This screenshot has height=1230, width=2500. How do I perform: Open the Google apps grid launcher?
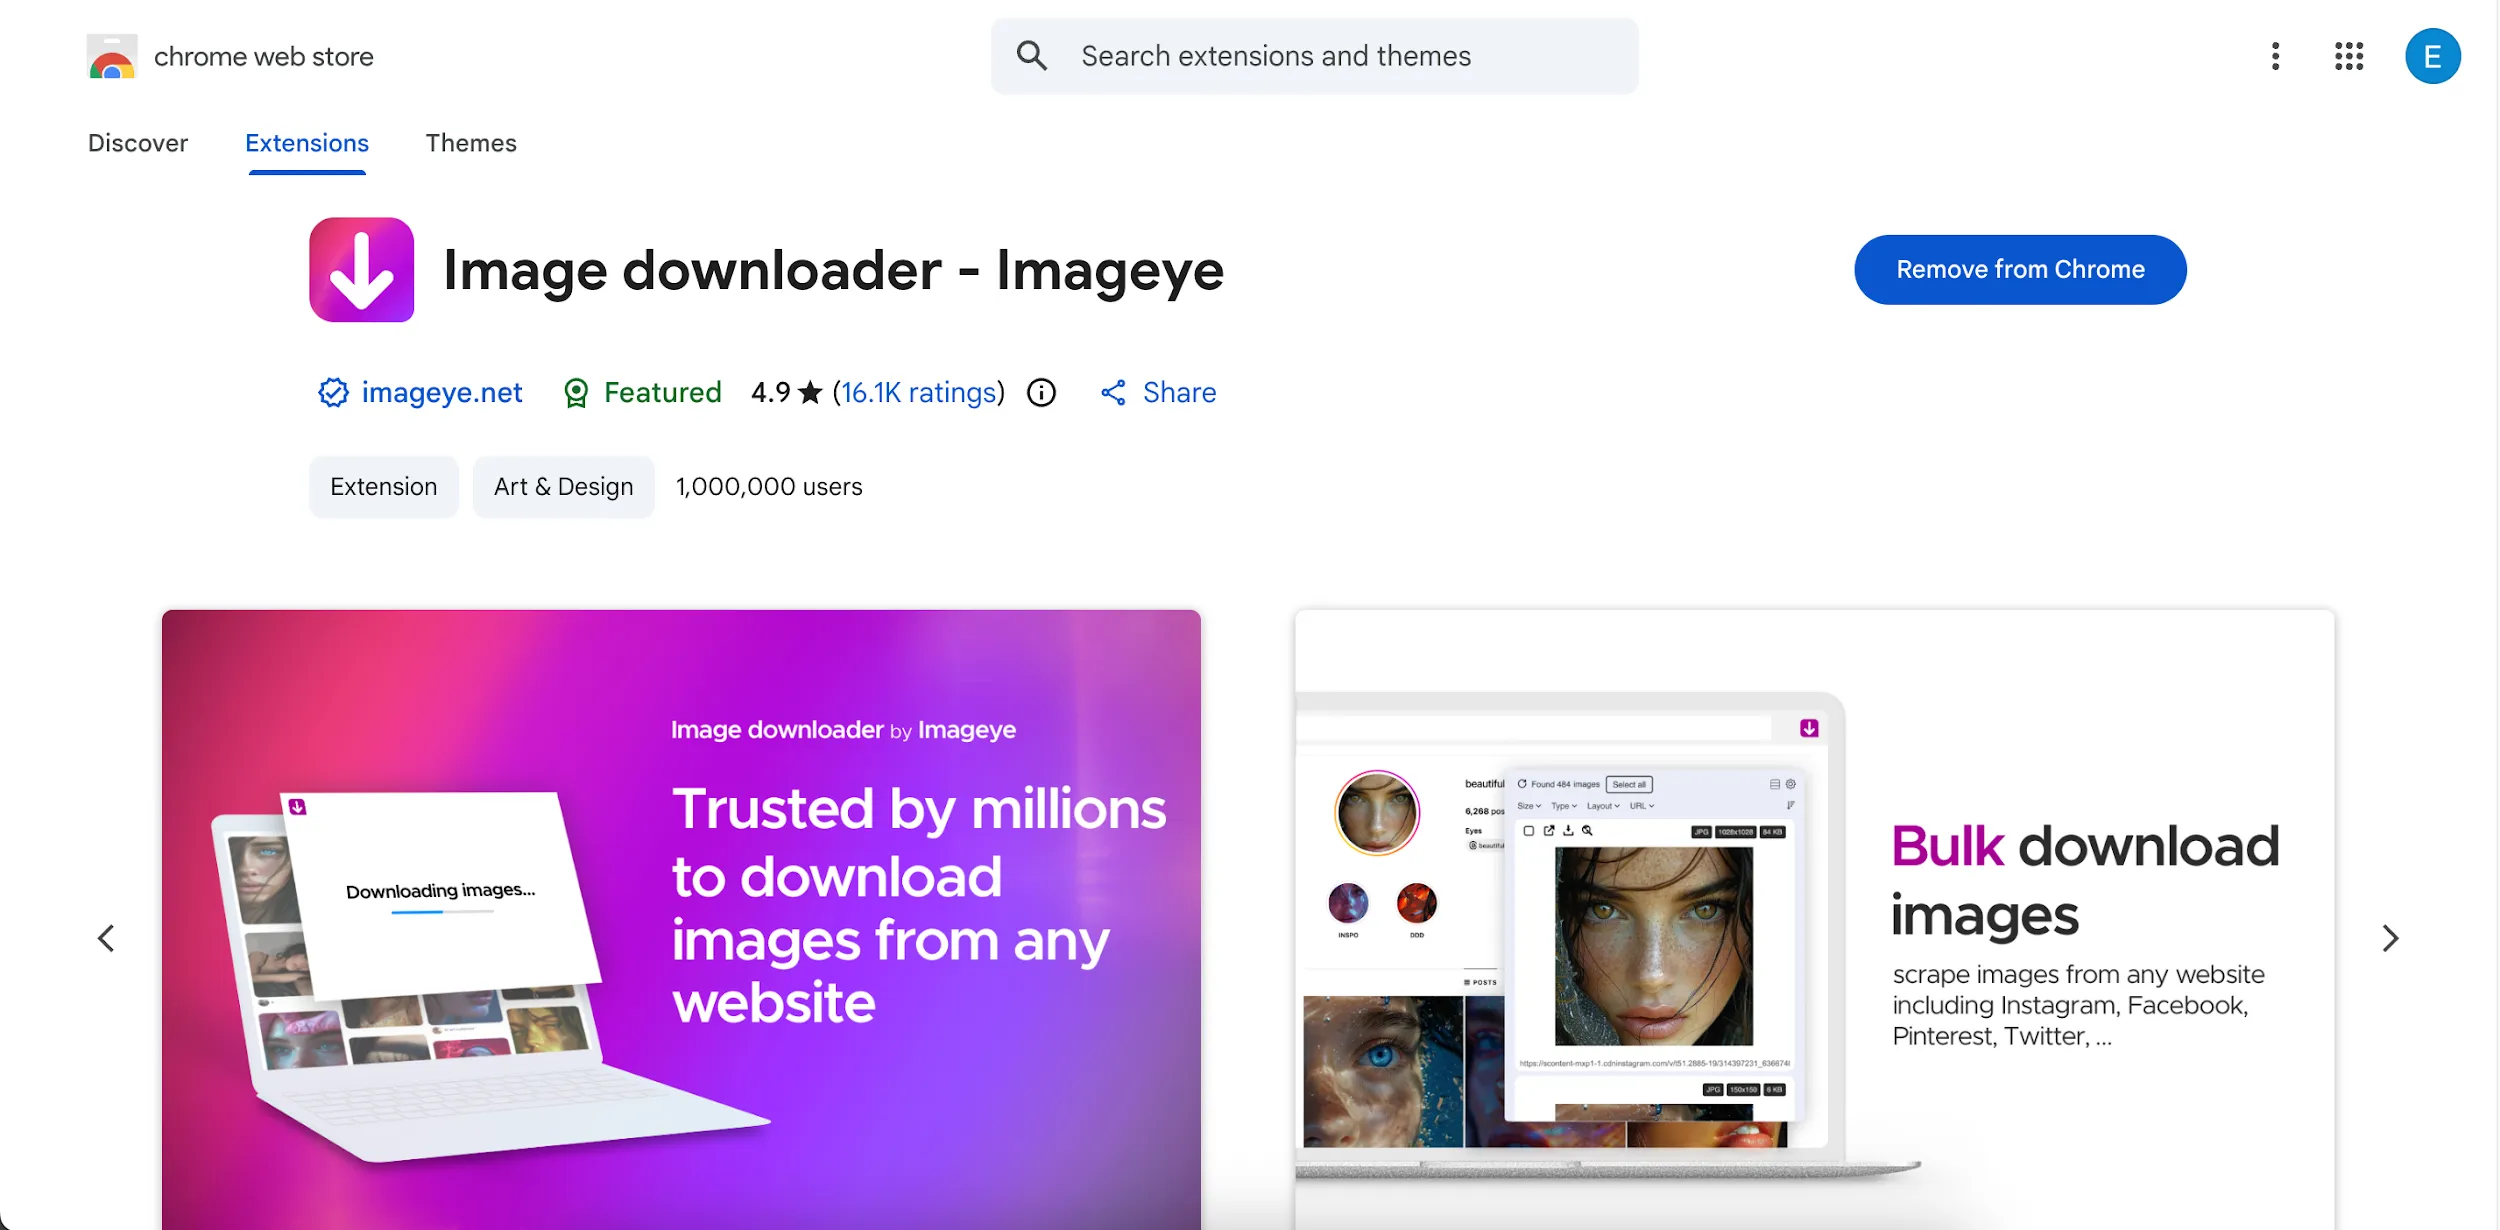tap(2349, 56)
